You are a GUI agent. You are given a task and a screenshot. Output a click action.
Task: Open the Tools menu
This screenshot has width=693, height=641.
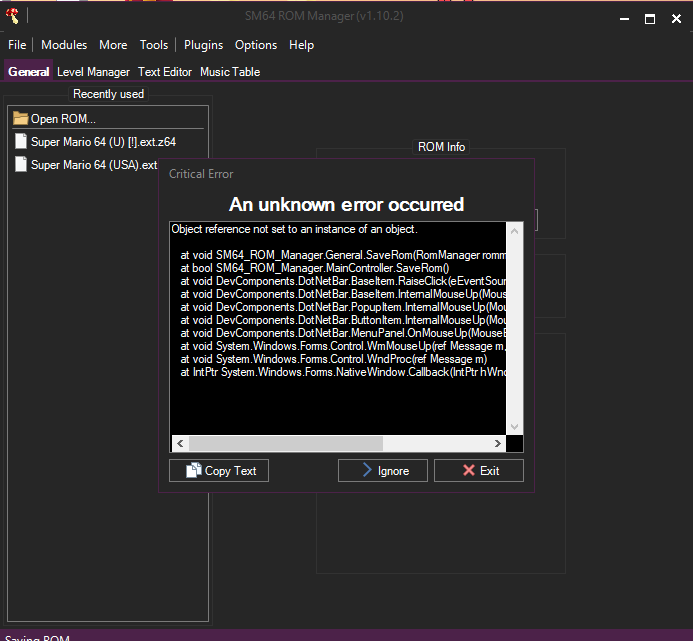(154, 45)
